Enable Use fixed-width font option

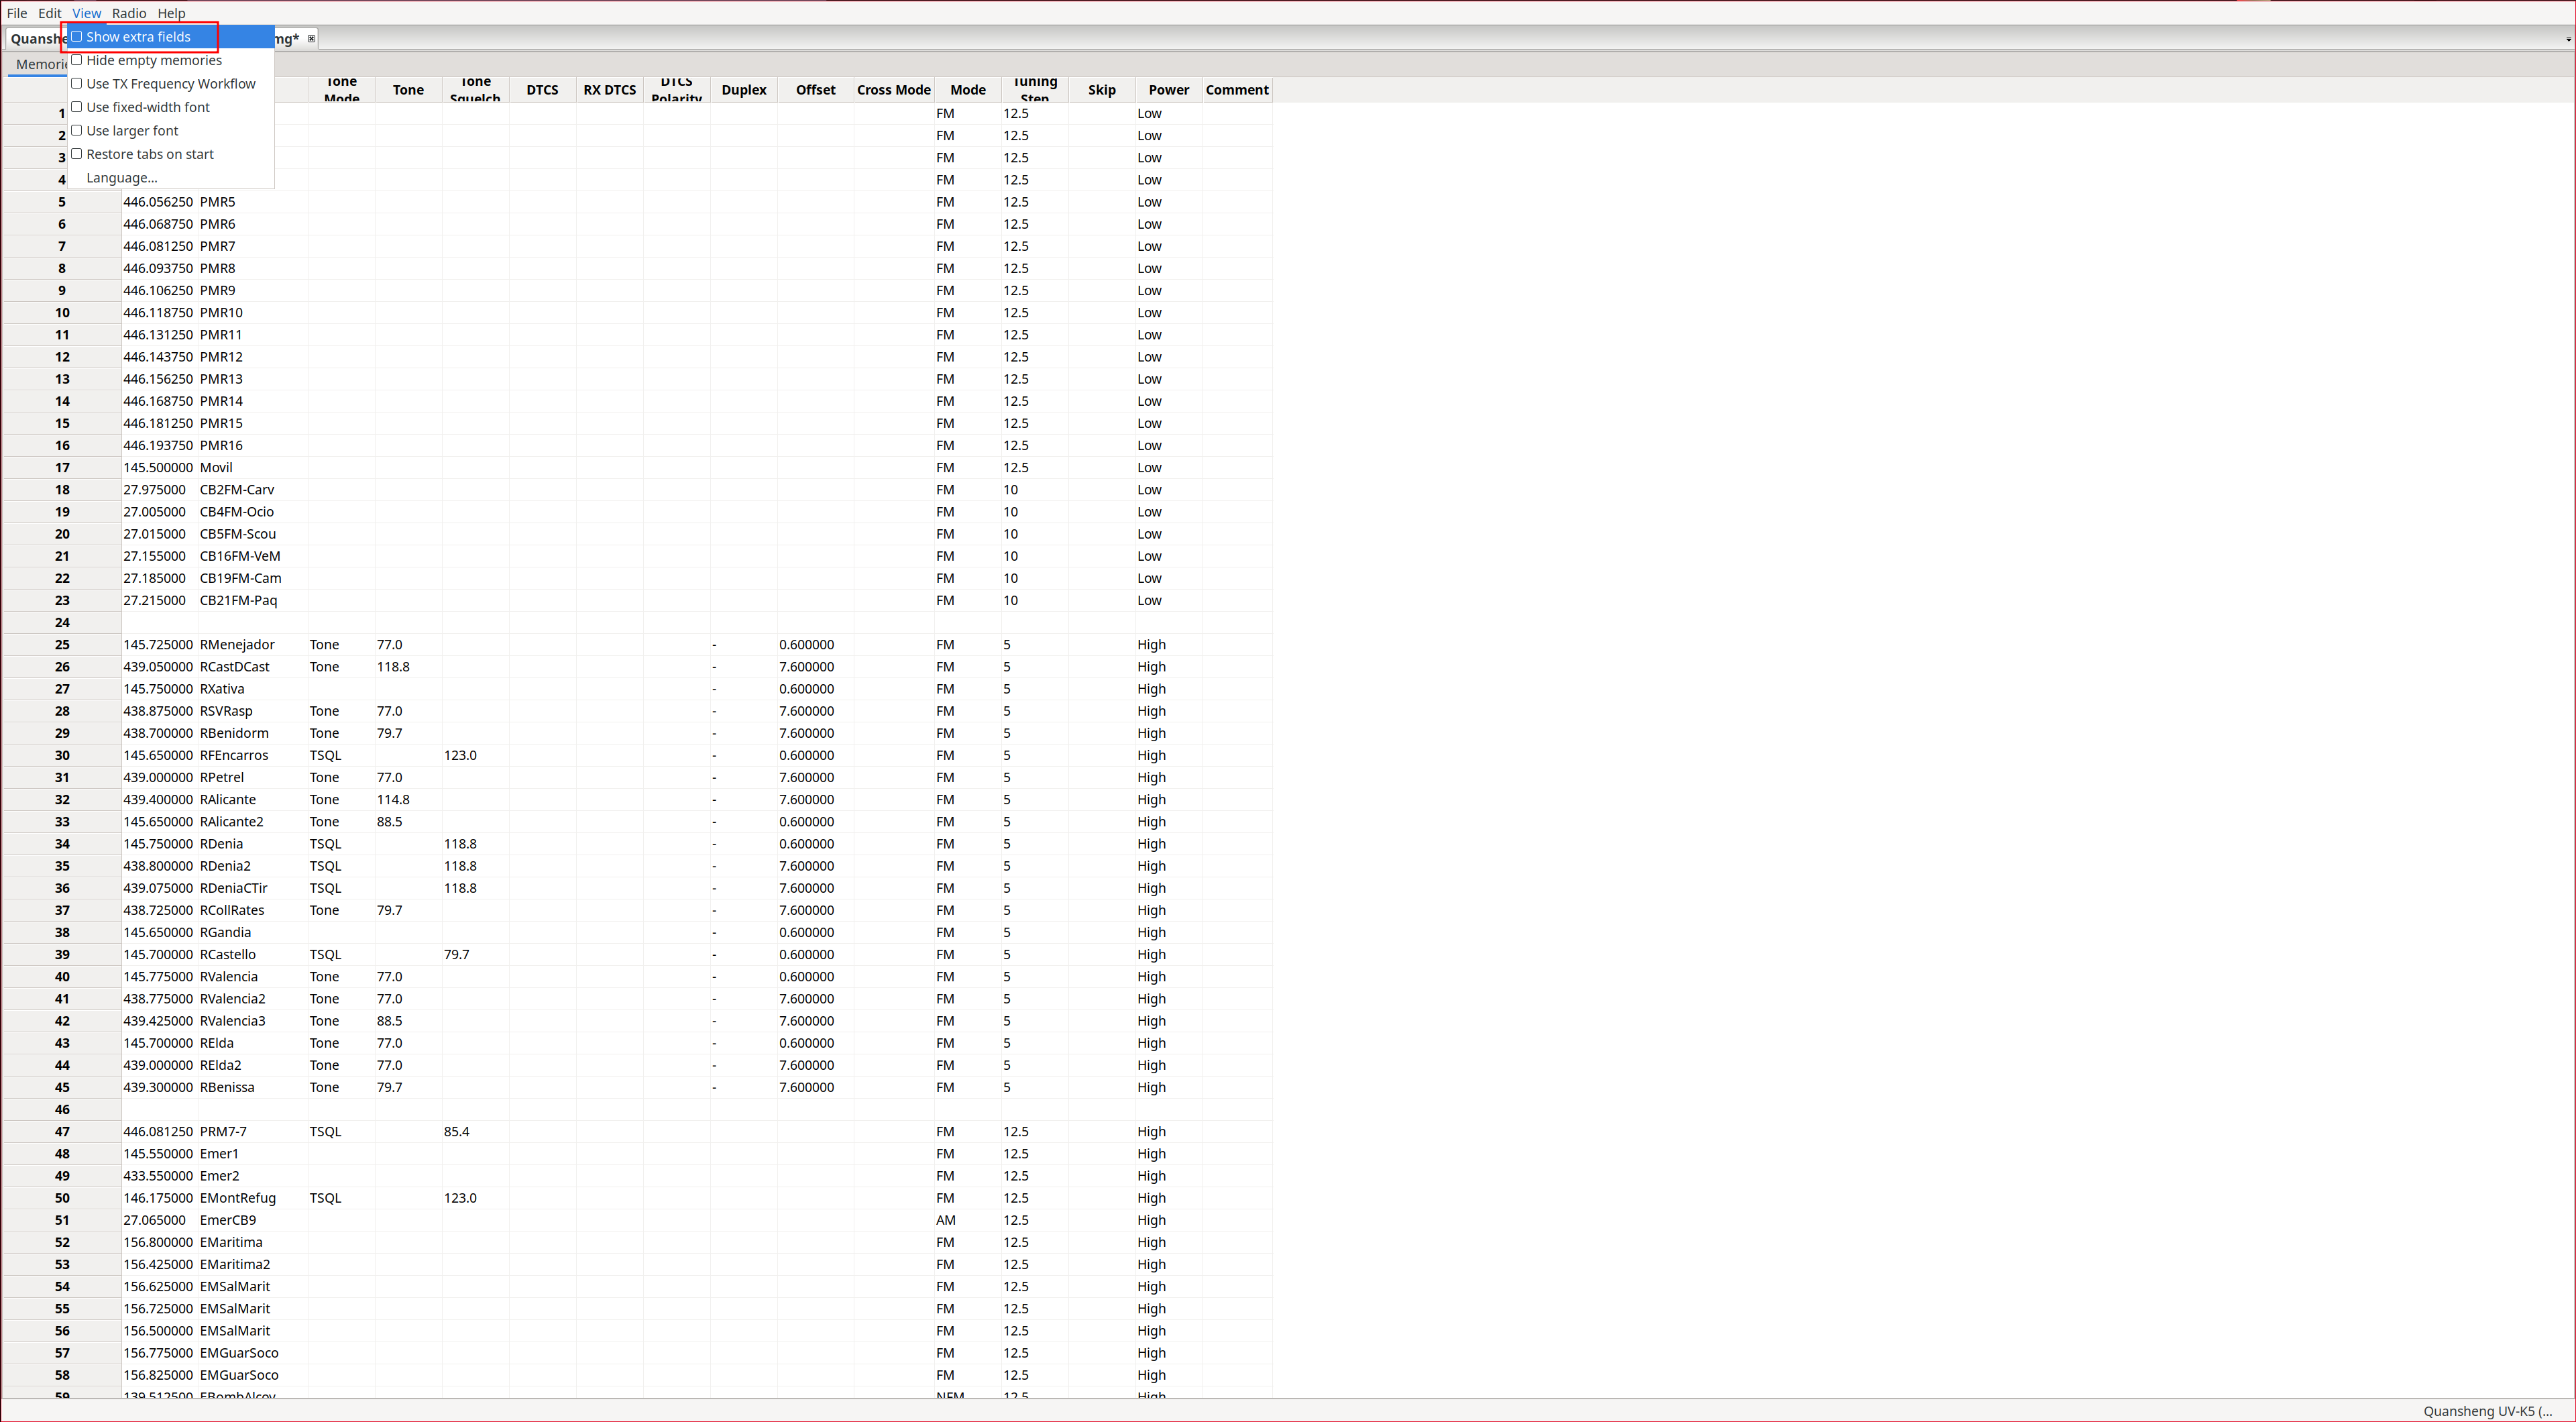point(147,107)
